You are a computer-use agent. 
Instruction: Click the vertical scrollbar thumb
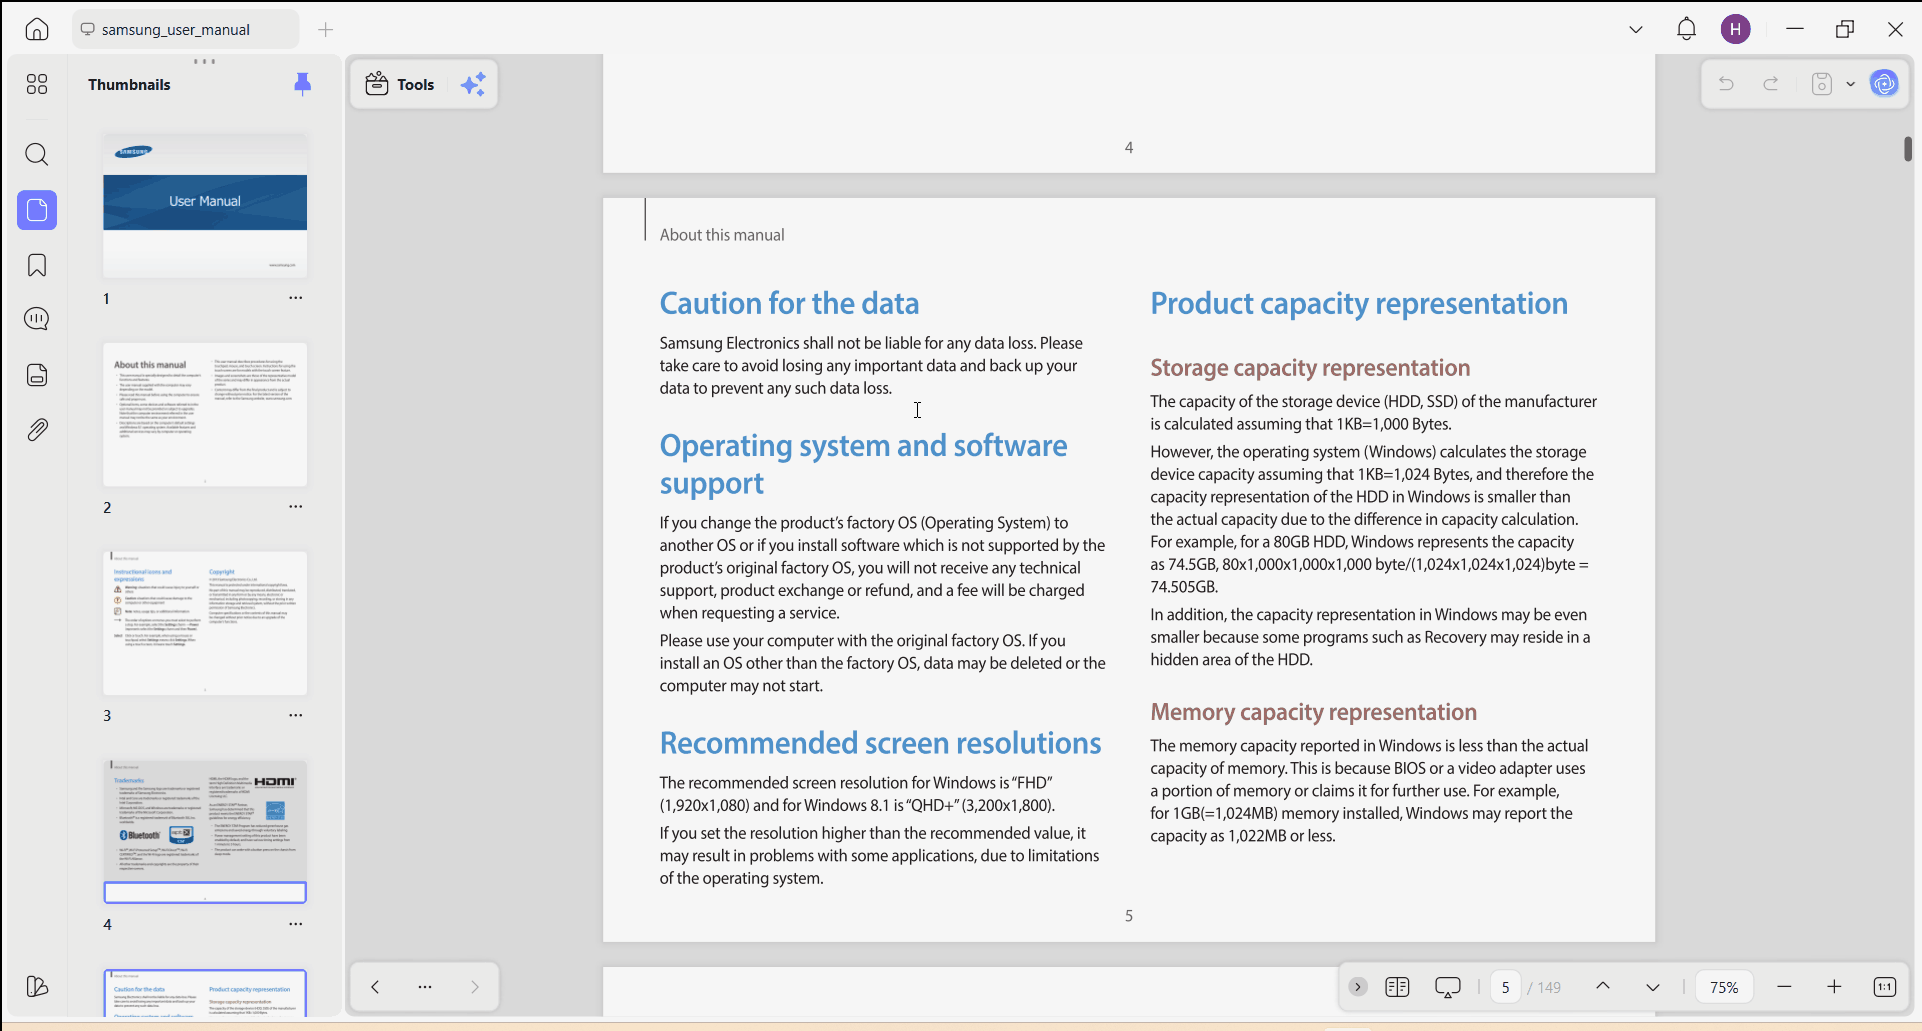pos(1908,148)
